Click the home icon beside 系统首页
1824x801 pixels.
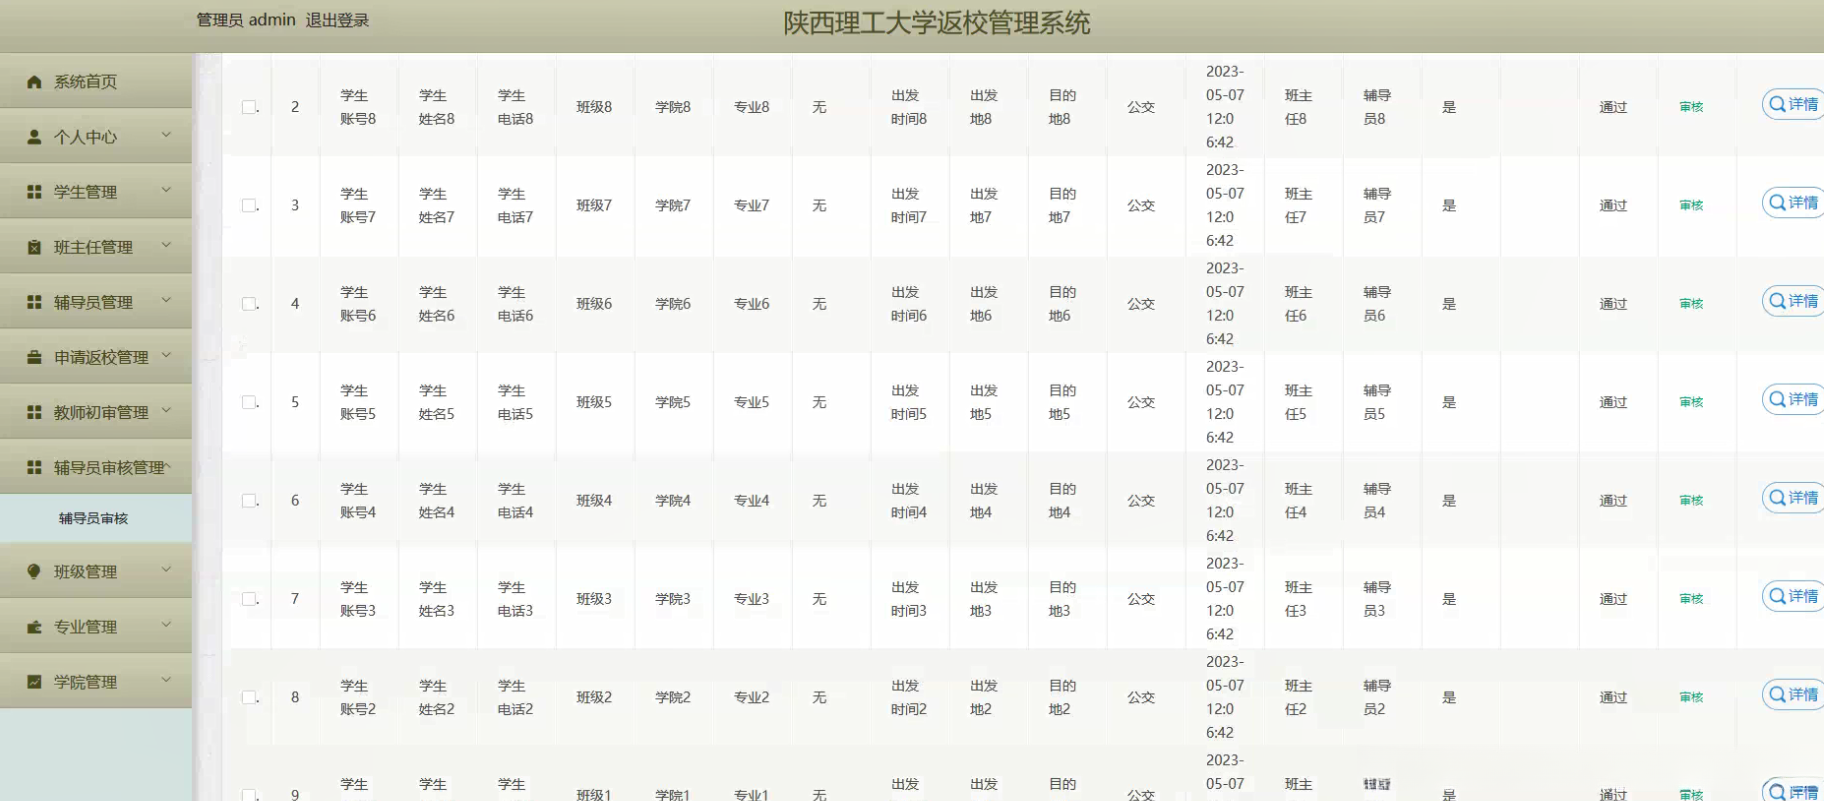[x=34, y=82]
